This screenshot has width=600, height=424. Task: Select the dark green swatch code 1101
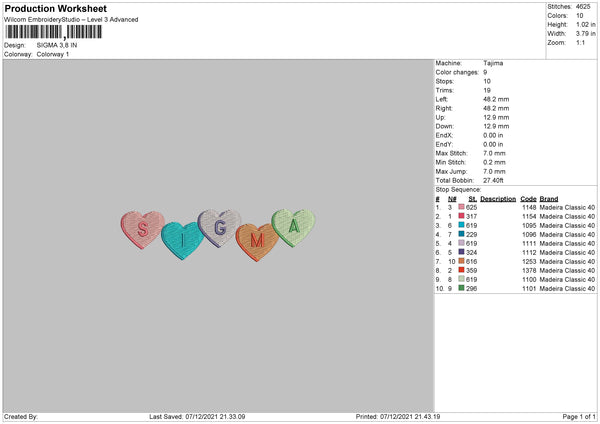tap(461, 288)
